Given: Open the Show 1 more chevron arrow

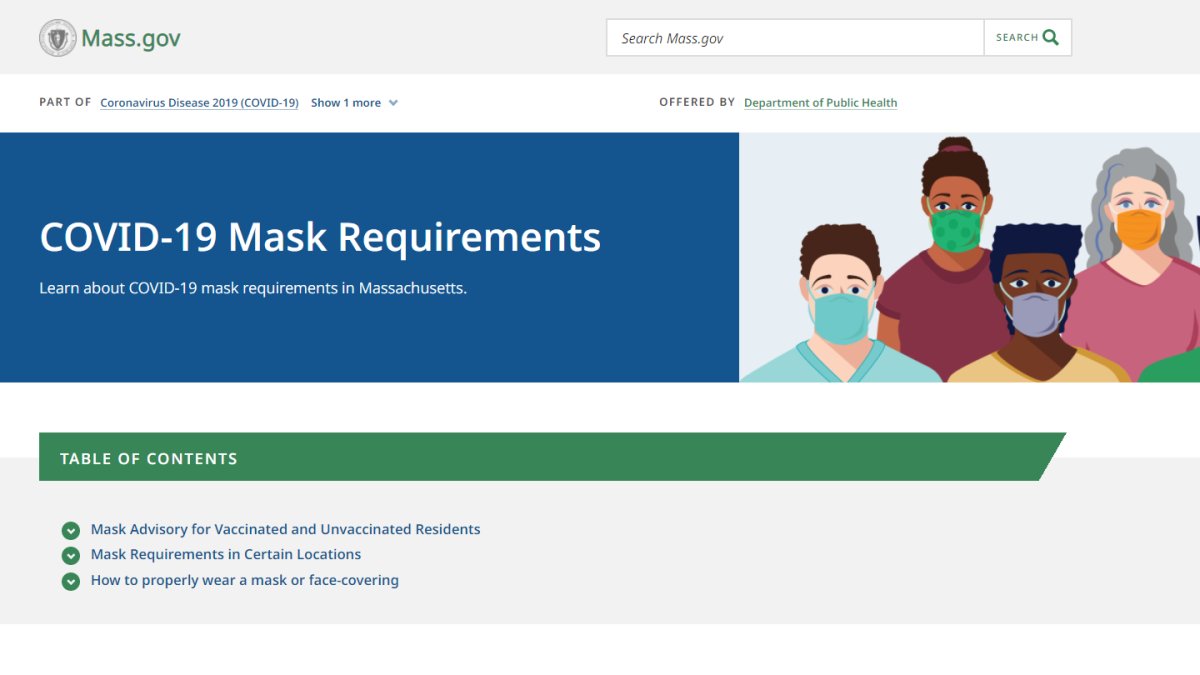Looking at the screenshot, I should pyautogui.click(x=392, y=102).
